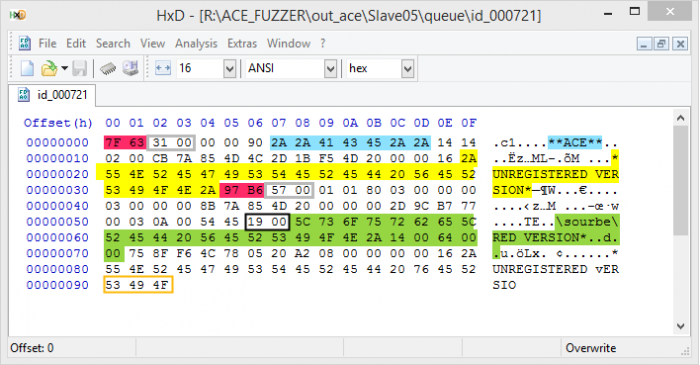
Task: Click offset row 00000080
Action: pos(57,270)
